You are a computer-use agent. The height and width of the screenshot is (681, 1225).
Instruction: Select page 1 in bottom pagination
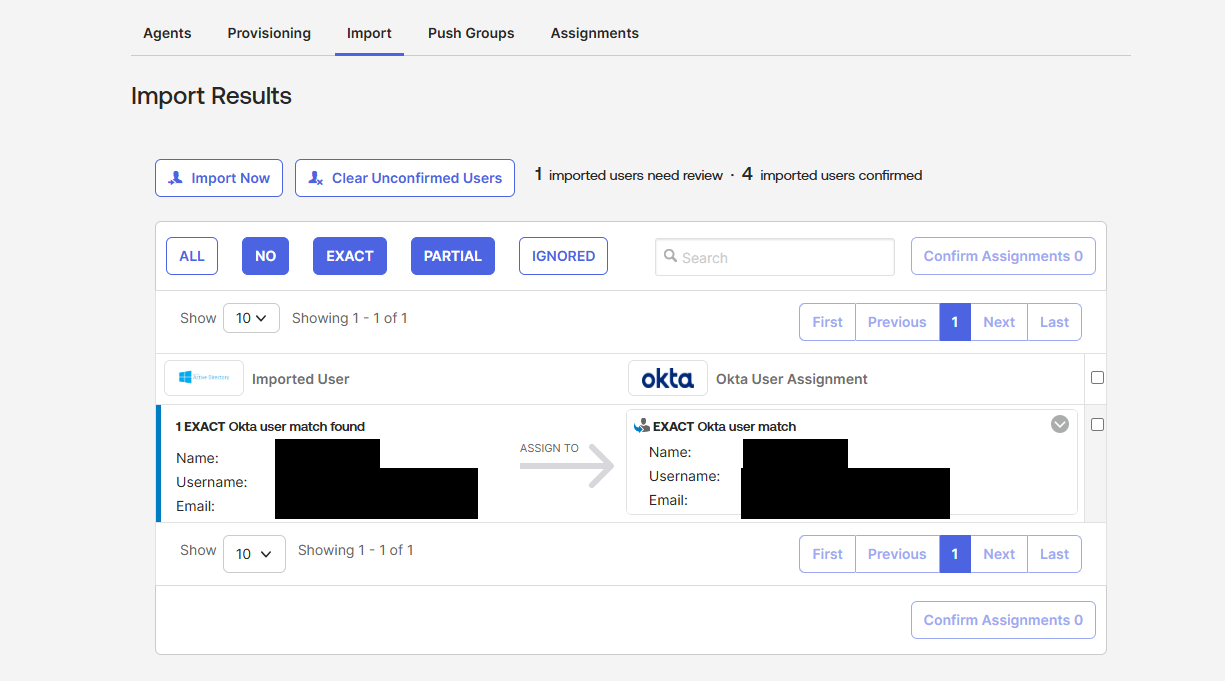955,554
